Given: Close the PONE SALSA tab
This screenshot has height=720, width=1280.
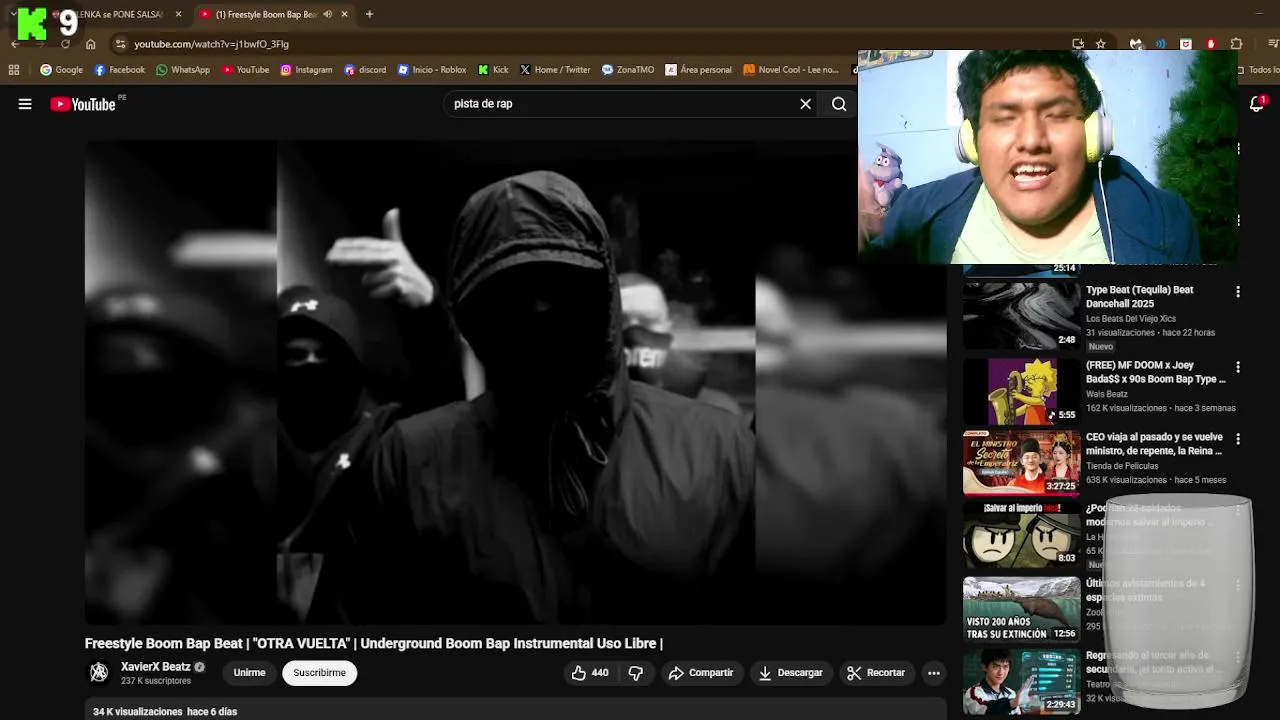Looking at the screenshot, I should pyautogui.click(x=178, y=14).
